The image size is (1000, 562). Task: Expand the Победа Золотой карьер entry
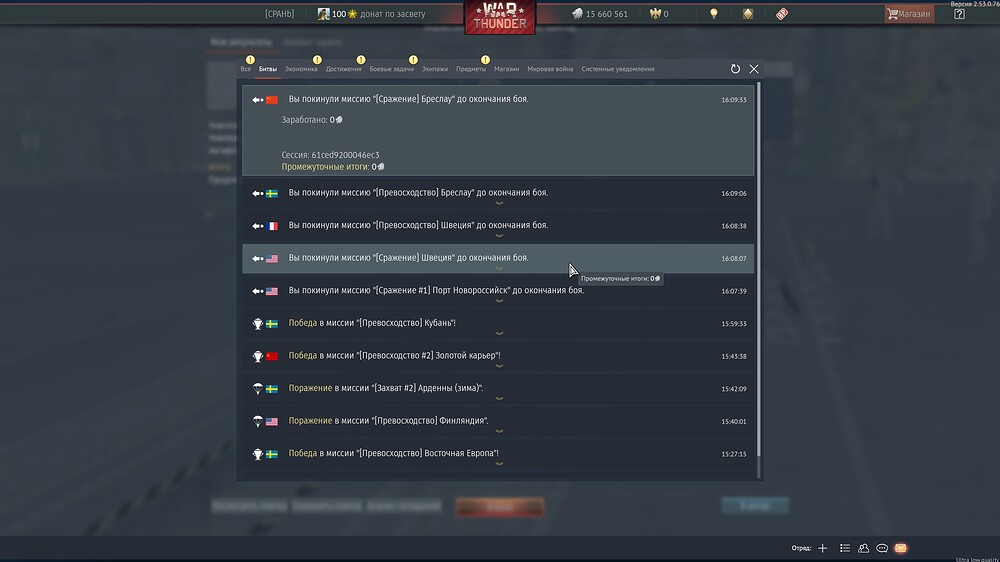click(x=498, y=356)
